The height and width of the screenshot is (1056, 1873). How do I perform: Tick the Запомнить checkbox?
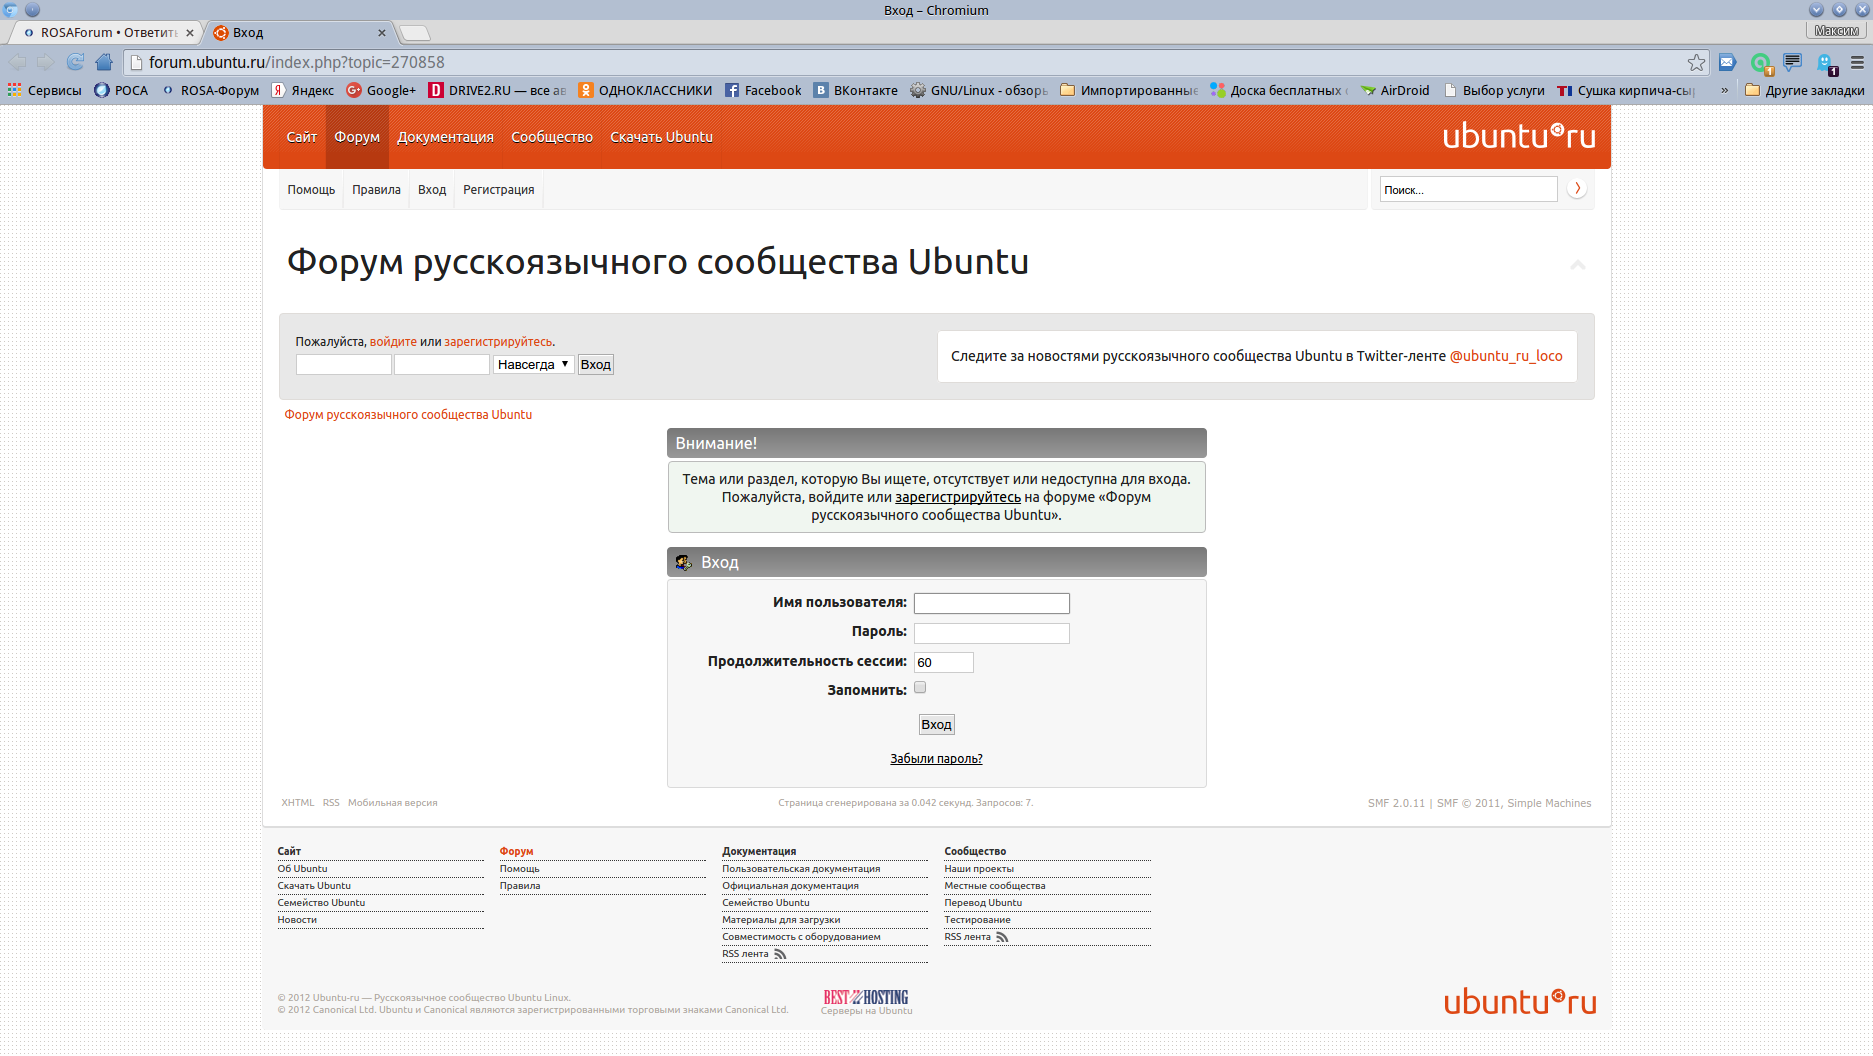coord(920,688)
